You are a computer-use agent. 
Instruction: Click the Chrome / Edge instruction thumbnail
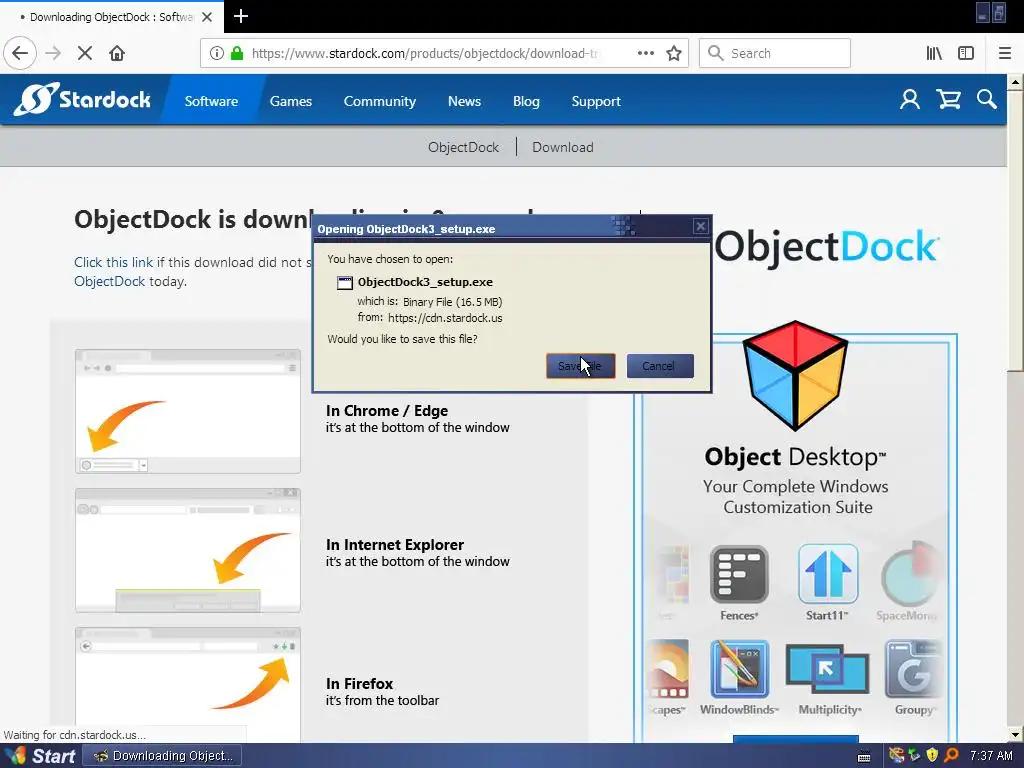tap(188, 411)
